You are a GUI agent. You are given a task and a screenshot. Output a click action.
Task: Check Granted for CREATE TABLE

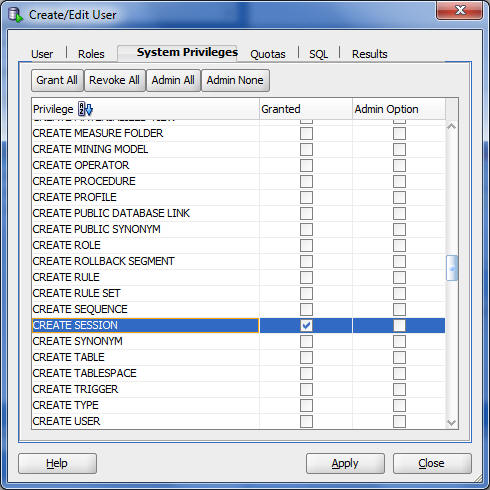click(306, 357)
